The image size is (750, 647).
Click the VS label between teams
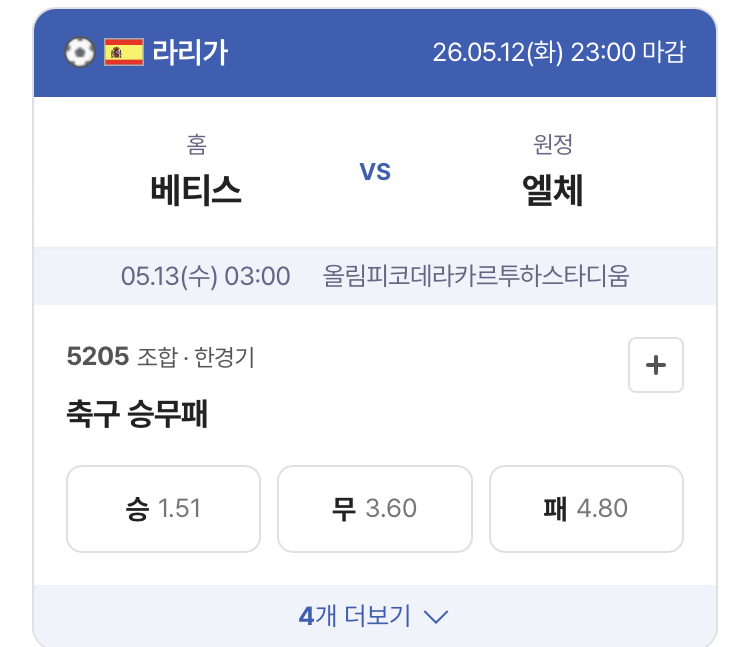[375, 172]
